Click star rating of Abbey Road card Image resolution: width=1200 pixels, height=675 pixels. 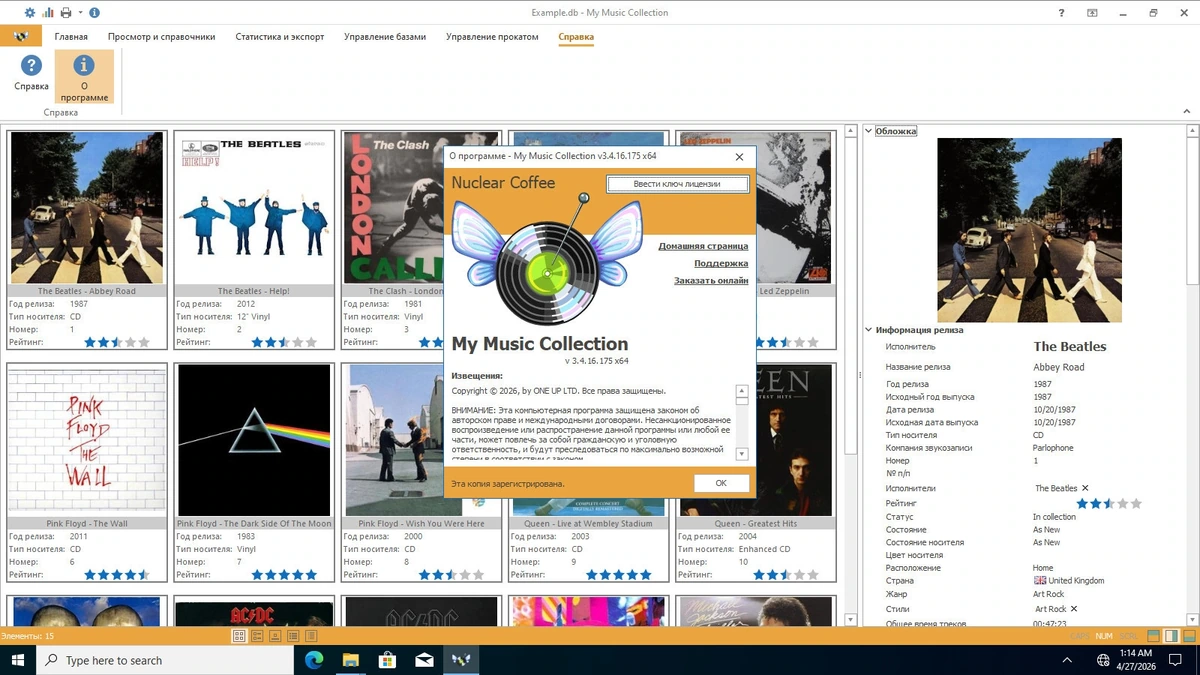pos(117,342)
